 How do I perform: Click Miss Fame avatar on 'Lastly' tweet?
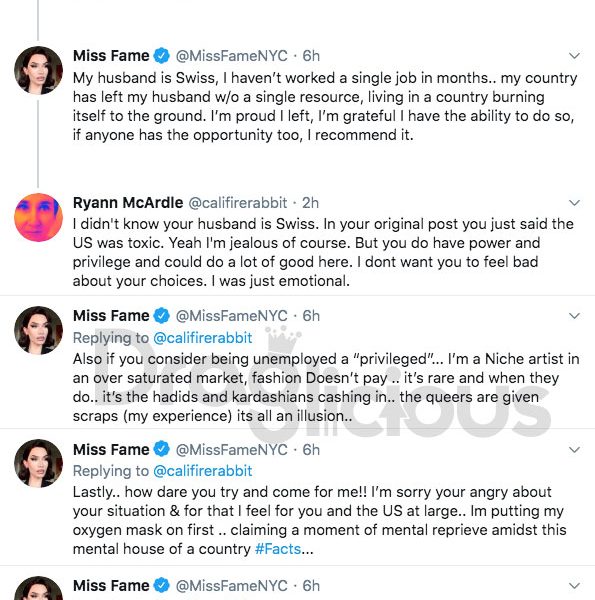38,463
